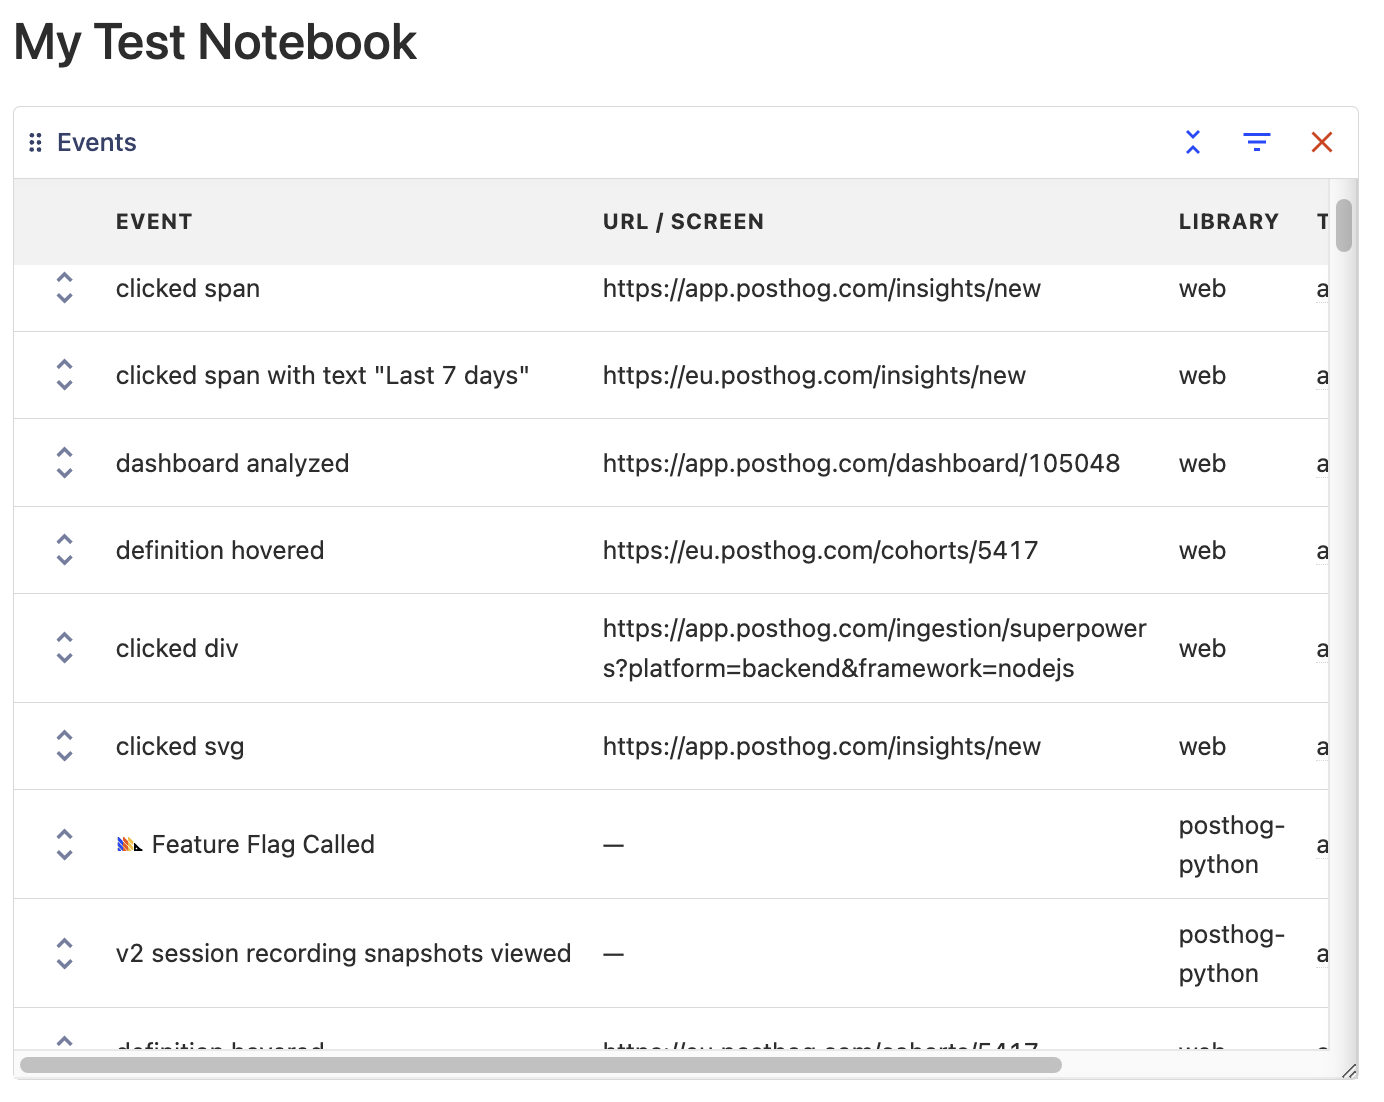This screenshot has width=1384, height=1102.
Task: Expand the "Feature Flag Called" row
Action: tap(65, 845)
